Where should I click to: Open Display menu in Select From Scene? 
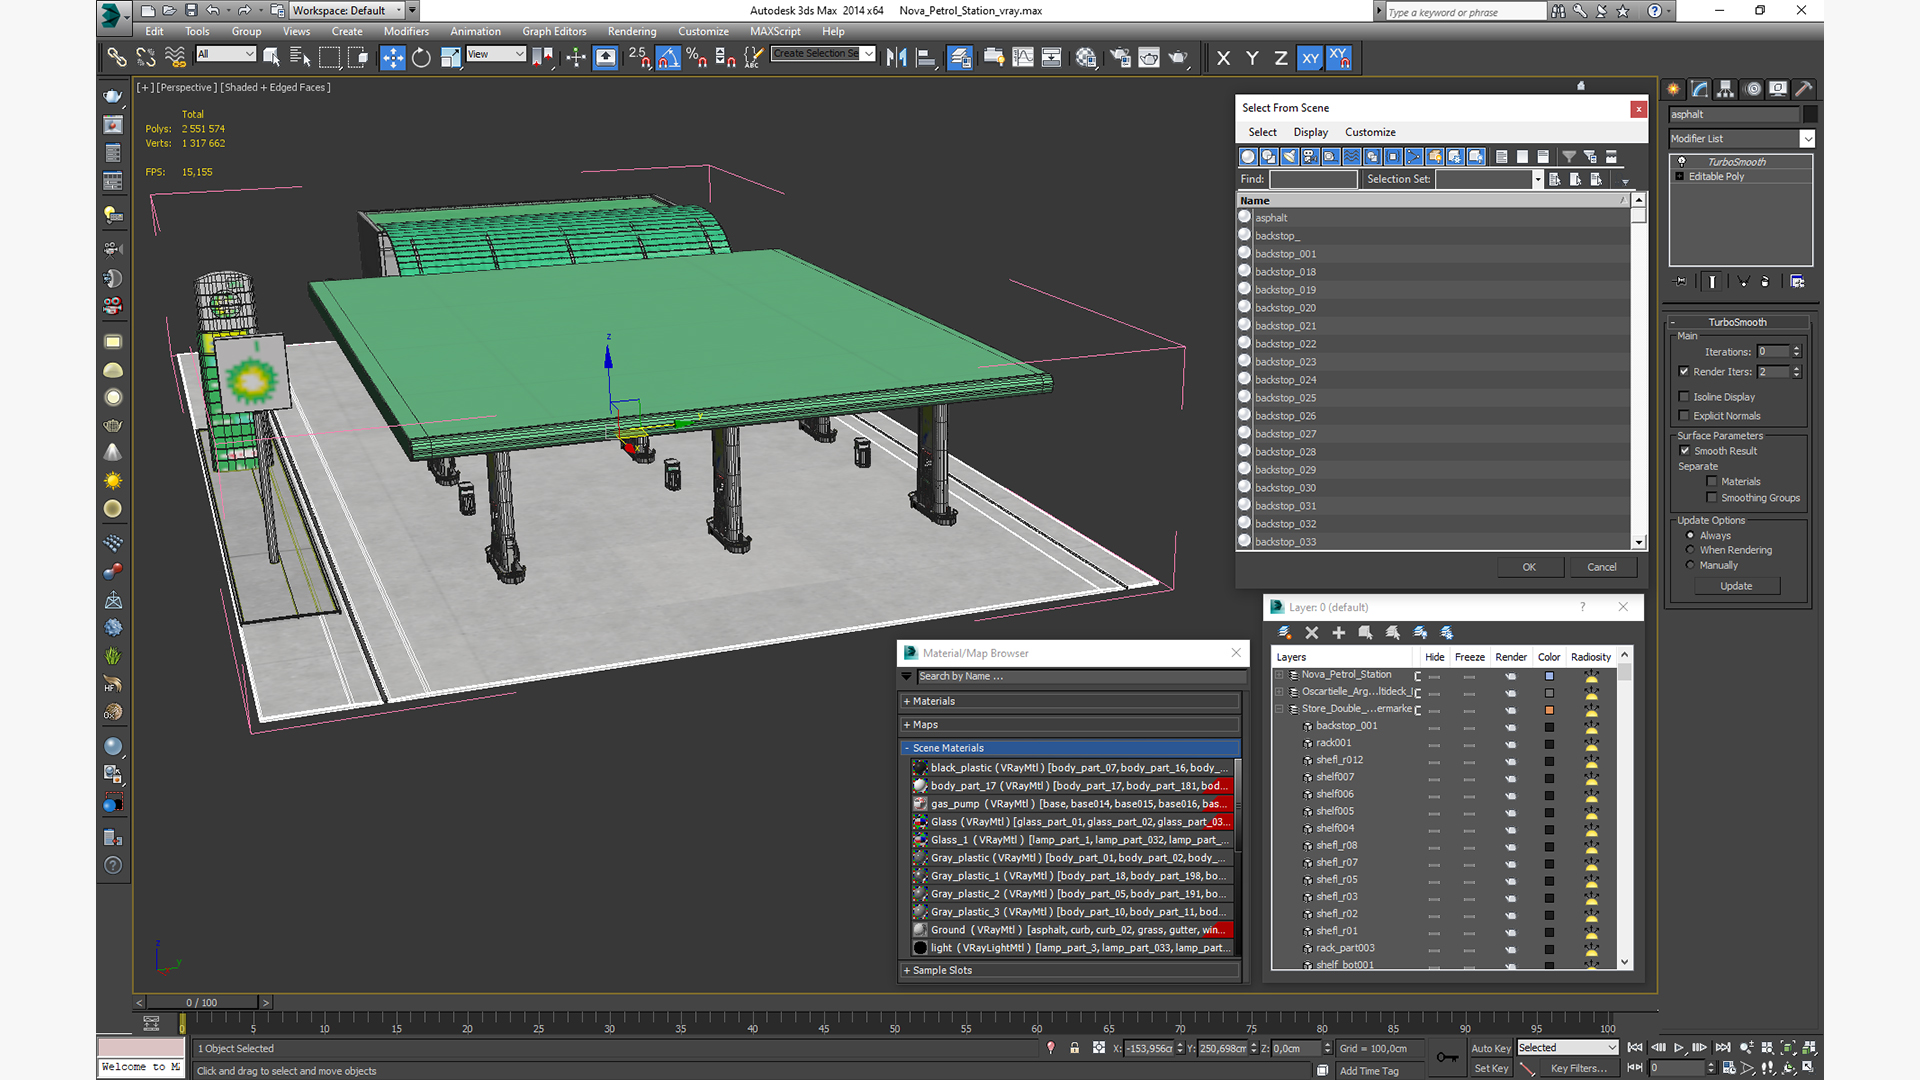1310,132
